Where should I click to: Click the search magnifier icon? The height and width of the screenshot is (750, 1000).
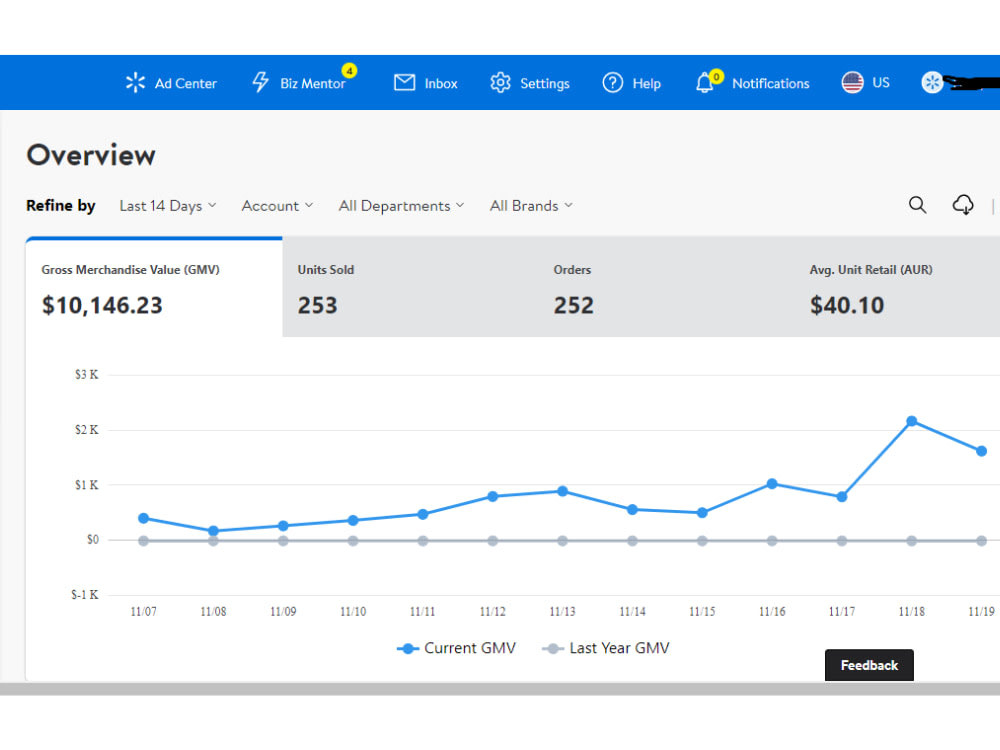(917, 205)
